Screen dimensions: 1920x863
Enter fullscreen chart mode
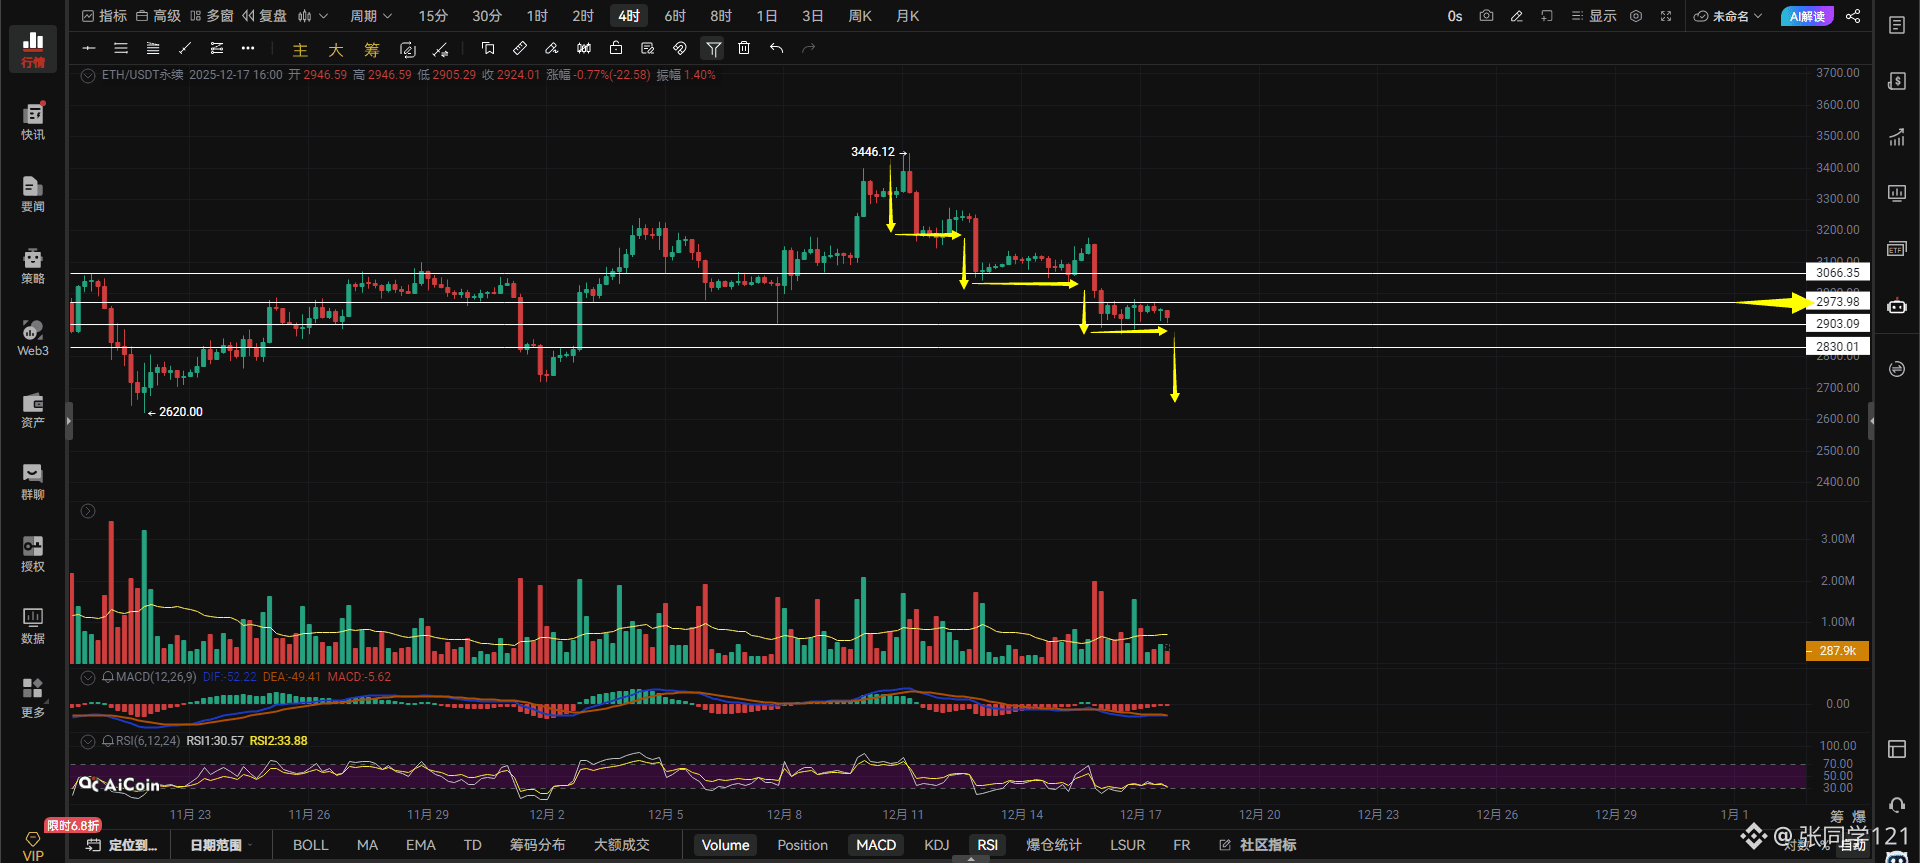(1666, 16)
